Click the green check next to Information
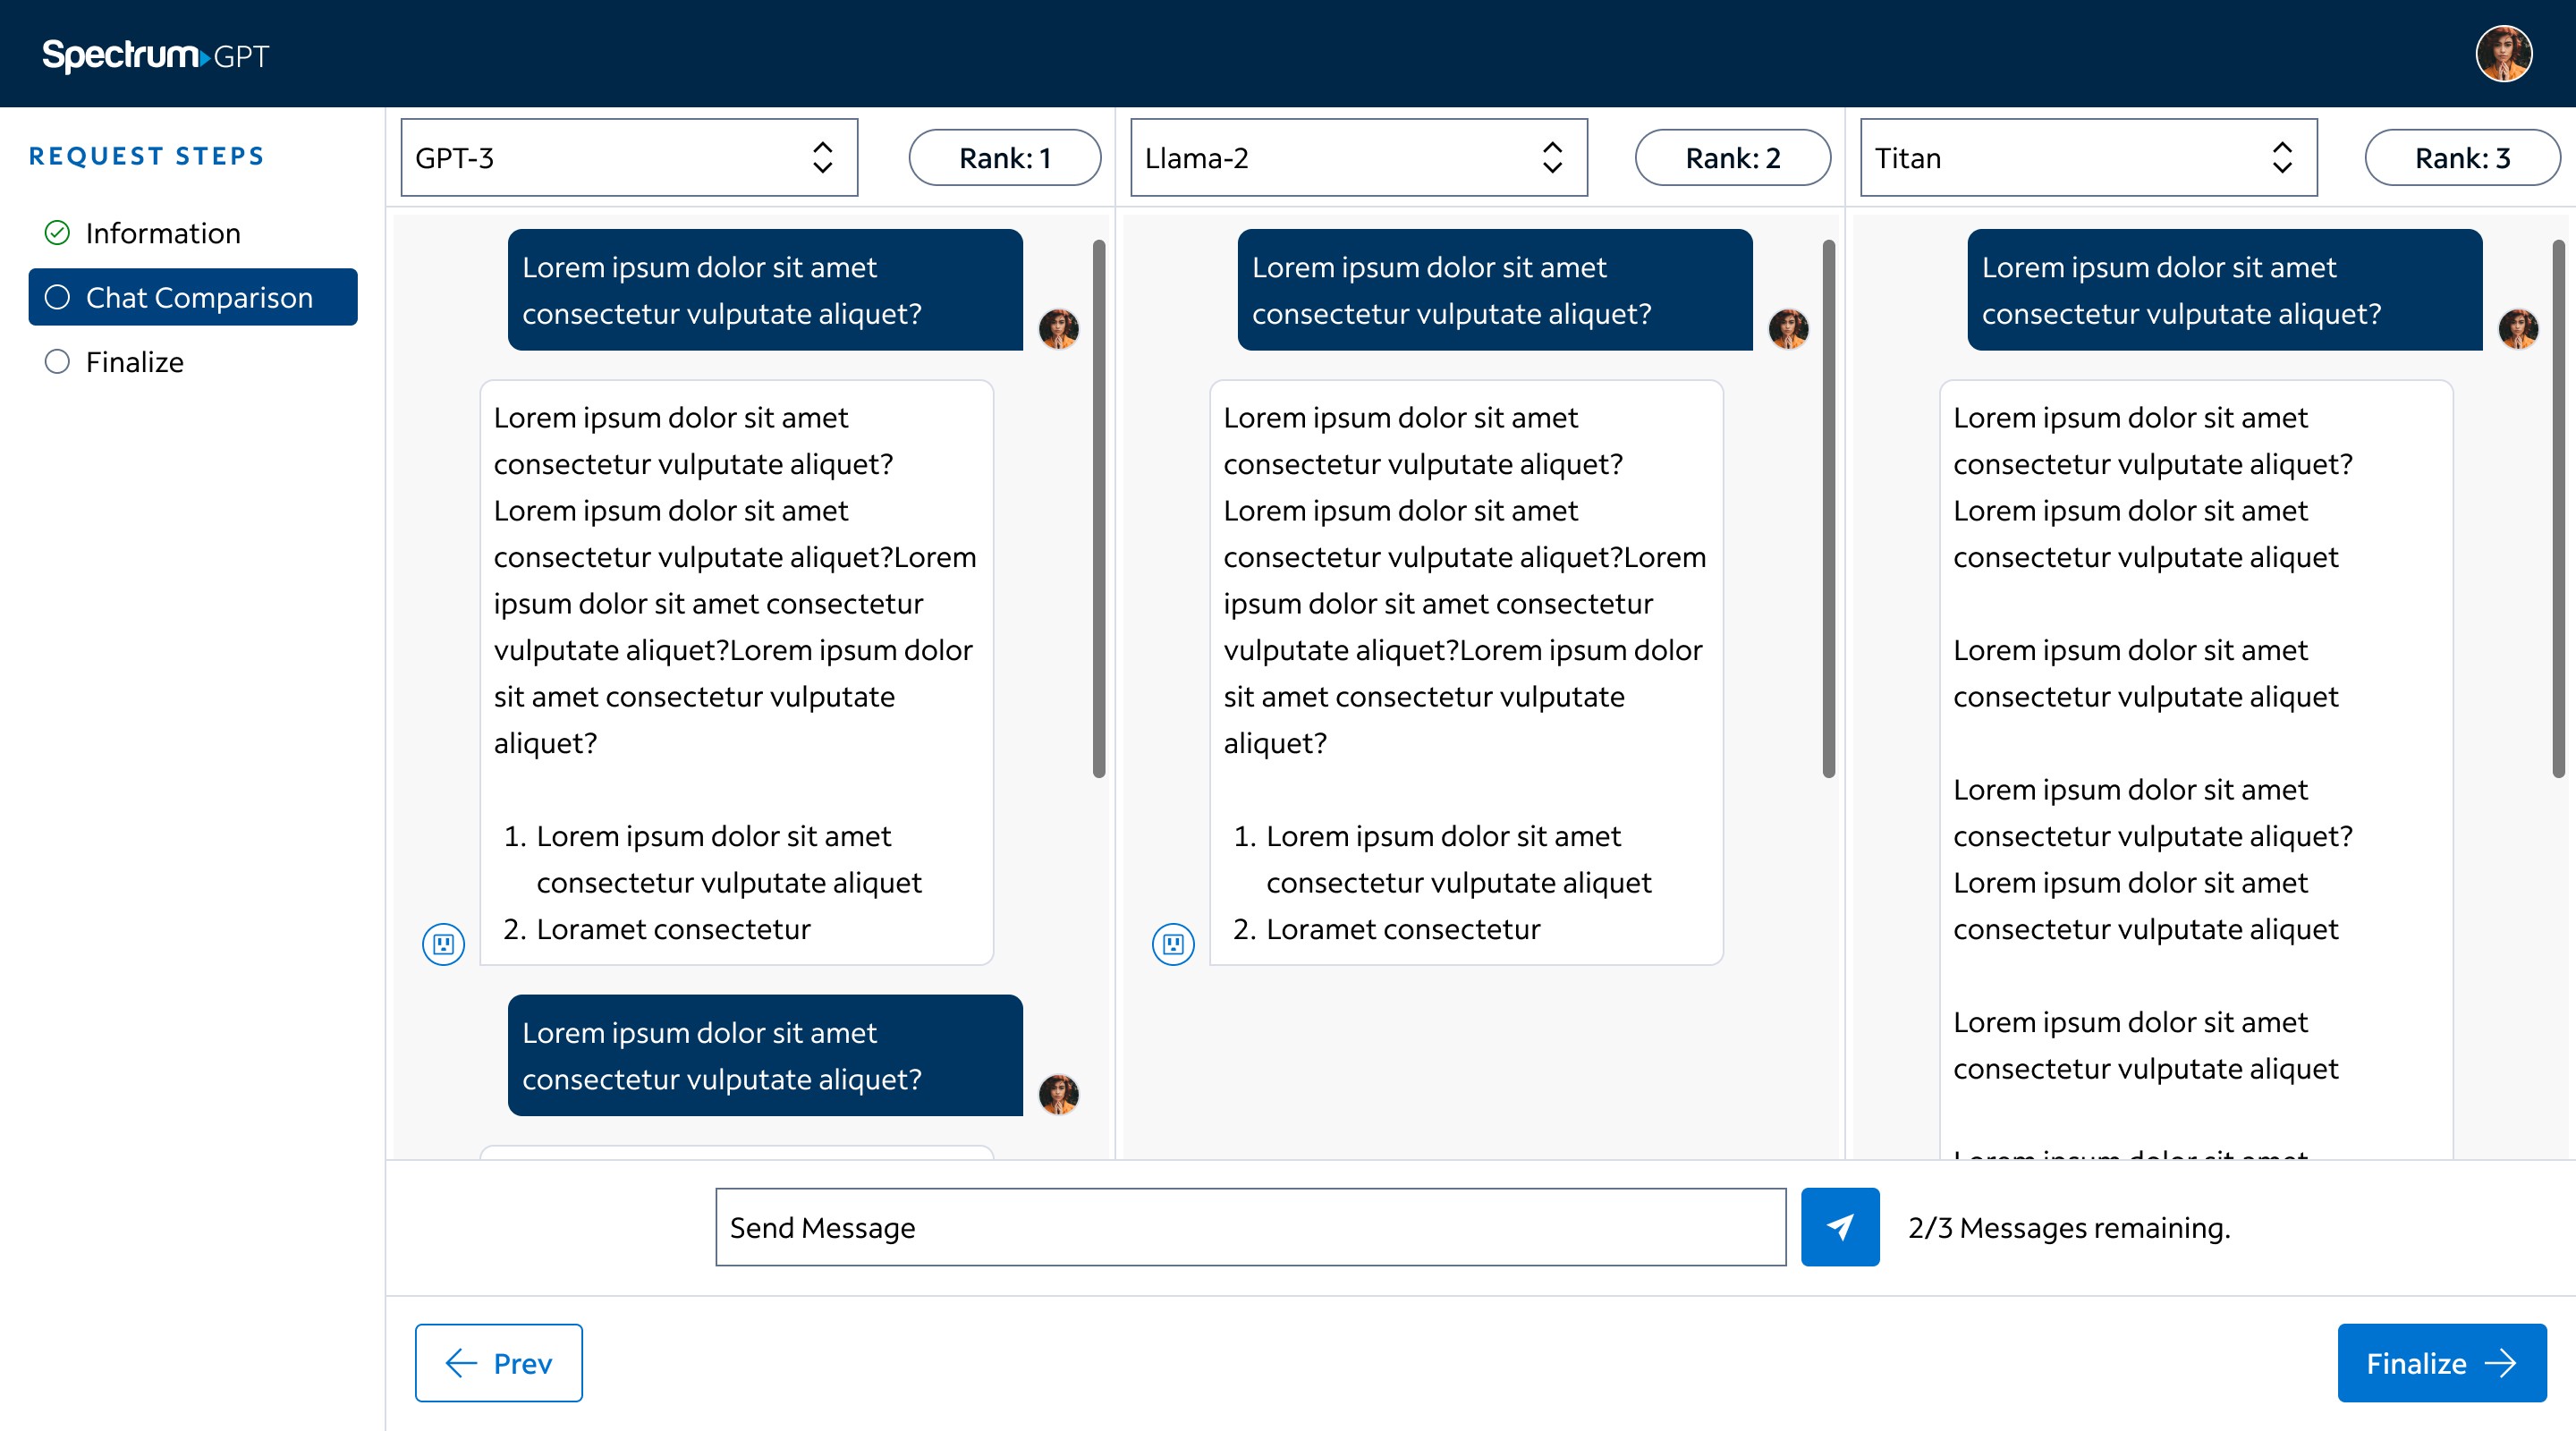 (x=57, y=233)
